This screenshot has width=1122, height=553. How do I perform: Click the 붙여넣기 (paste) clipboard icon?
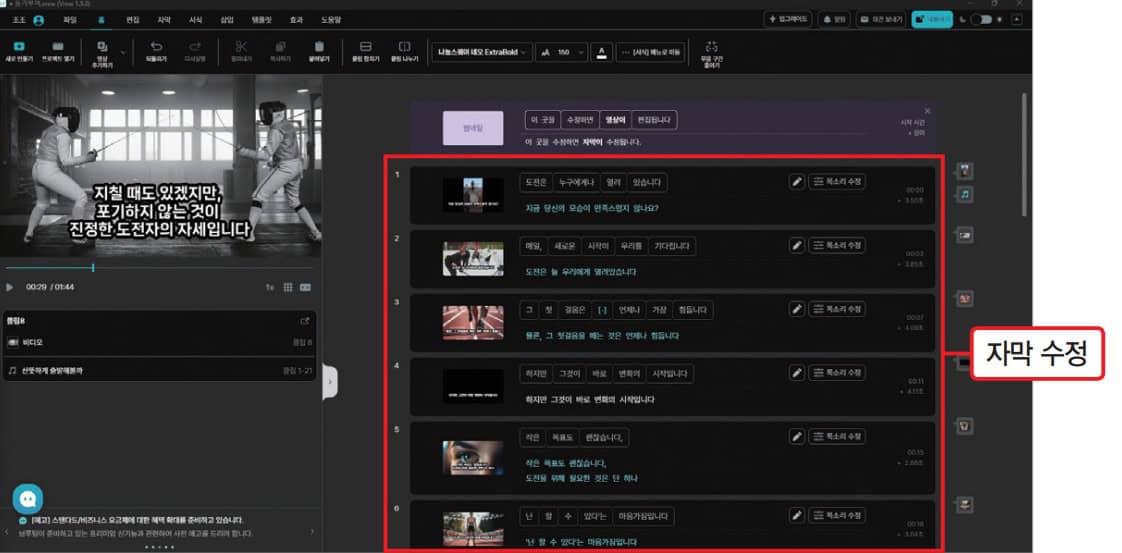319,47
